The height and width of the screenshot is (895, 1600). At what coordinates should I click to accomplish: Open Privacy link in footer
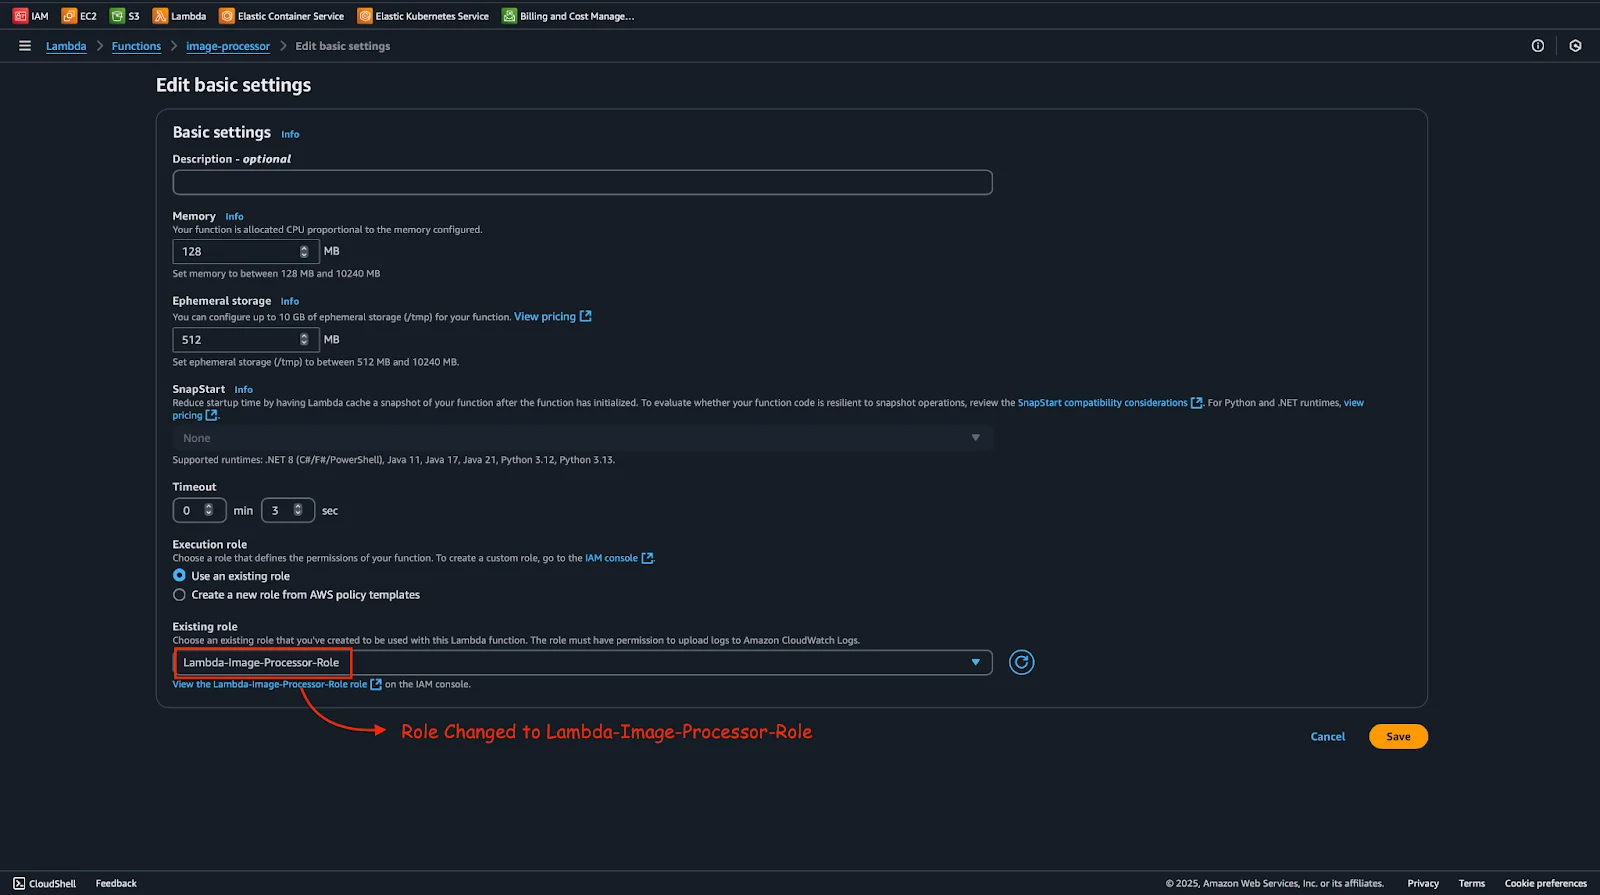[x=1423, y=883]
